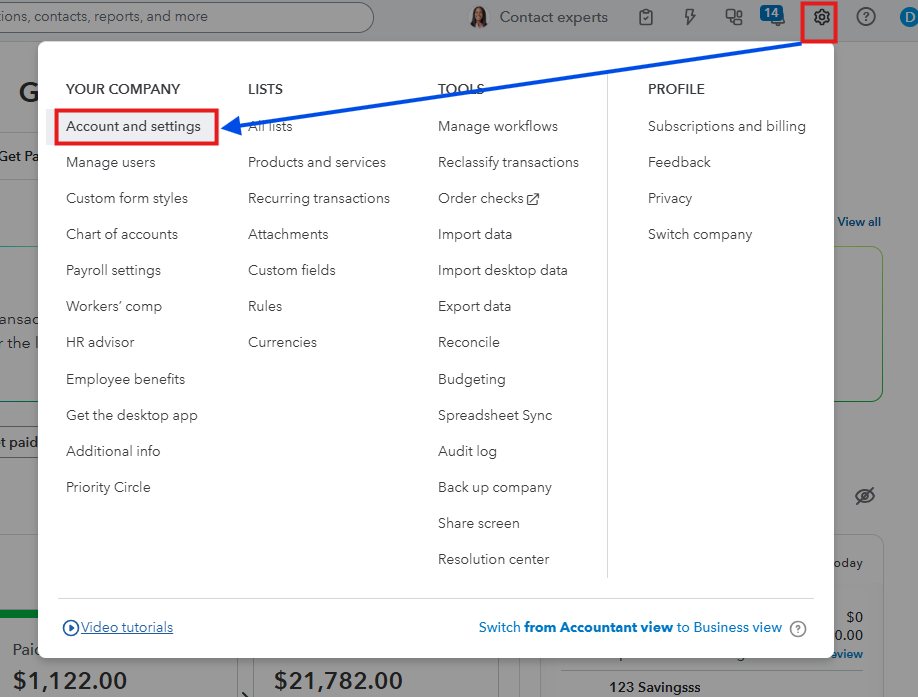Toggle the hide-amounts eye icon
The image size is (918, 697).
click(865, 496)
